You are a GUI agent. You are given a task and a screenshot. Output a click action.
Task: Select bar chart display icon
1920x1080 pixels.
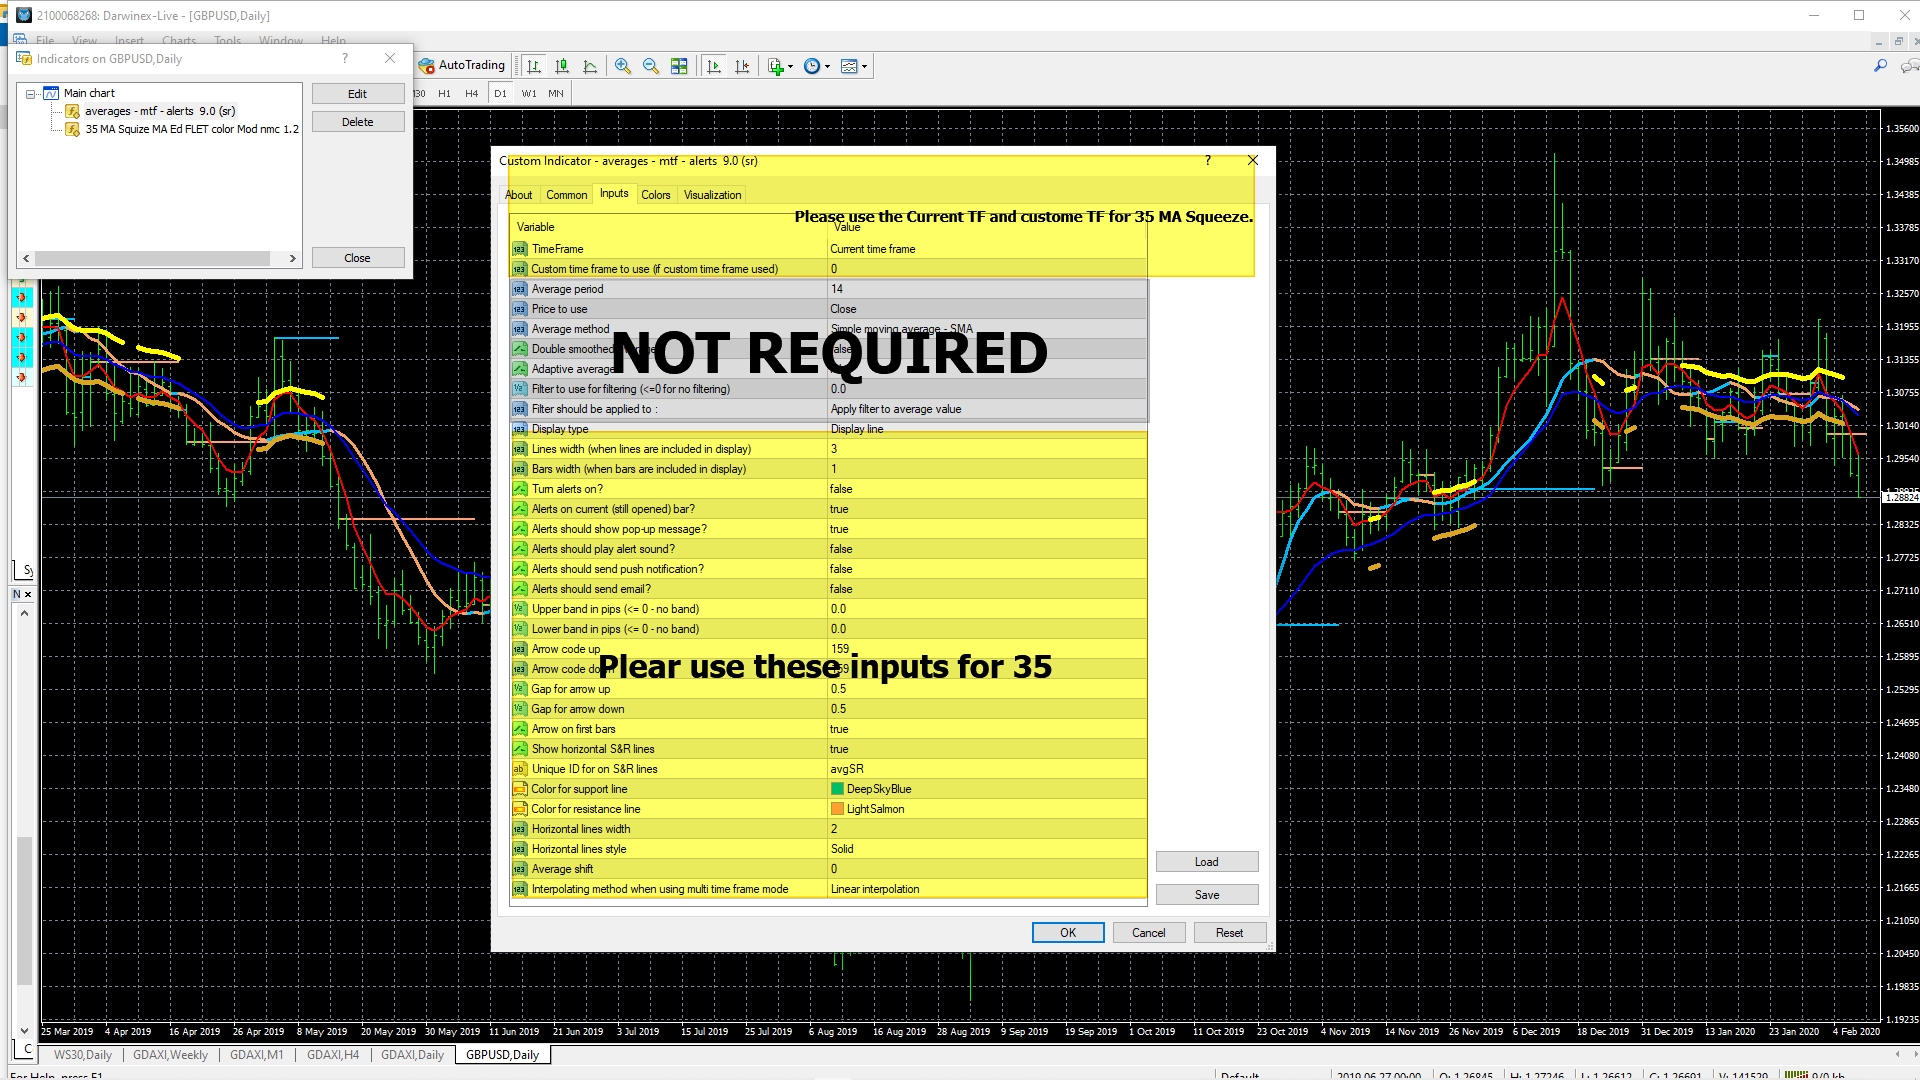pyautogui.click(x=534, y=66)
